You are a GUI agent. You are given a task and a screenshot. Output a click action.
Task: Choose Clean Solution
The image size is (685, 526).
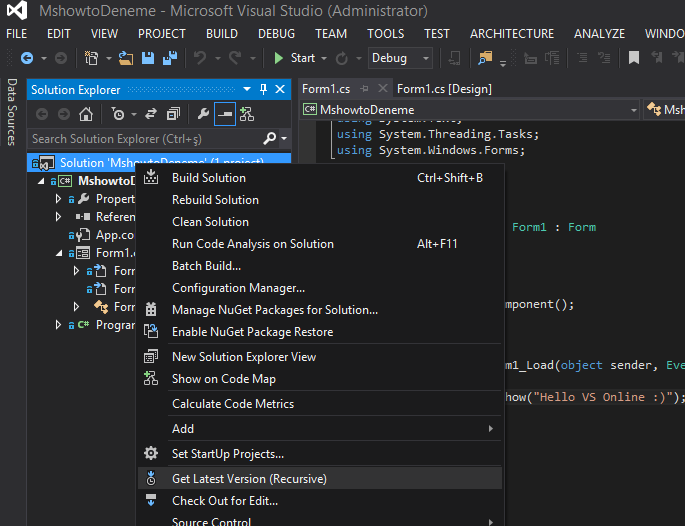(321, 221)
